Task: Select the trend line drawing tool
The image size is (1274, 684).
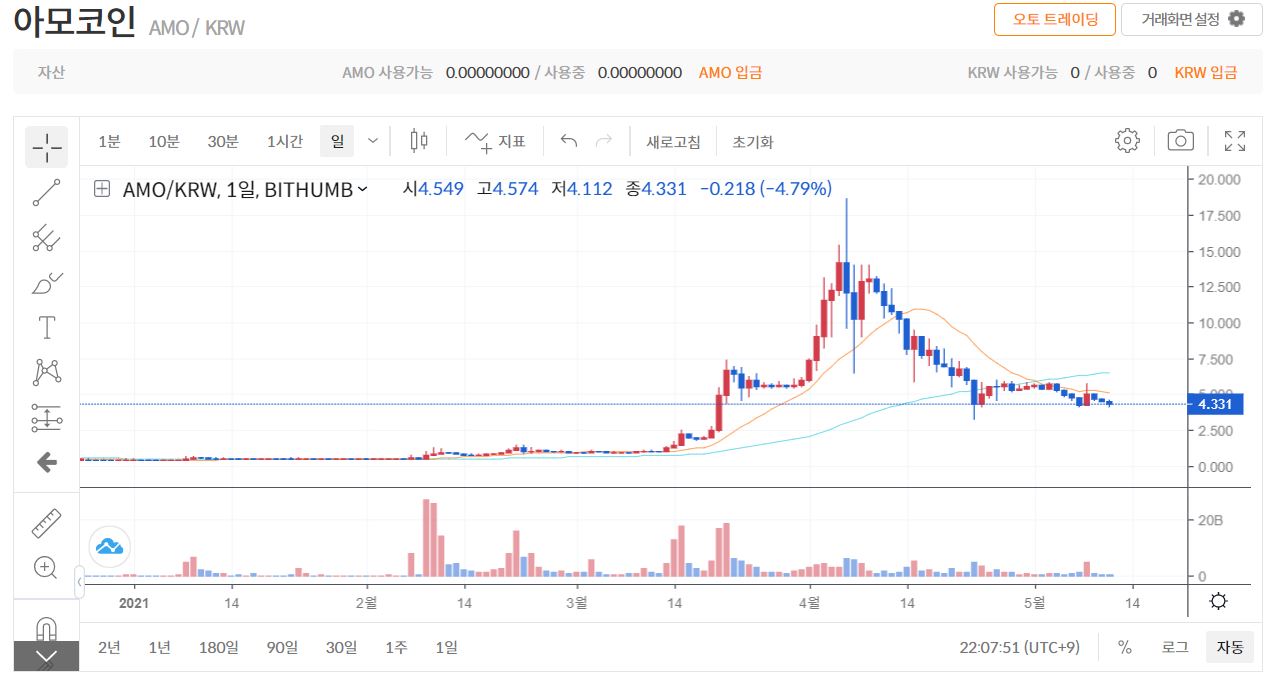Action: 46,192
